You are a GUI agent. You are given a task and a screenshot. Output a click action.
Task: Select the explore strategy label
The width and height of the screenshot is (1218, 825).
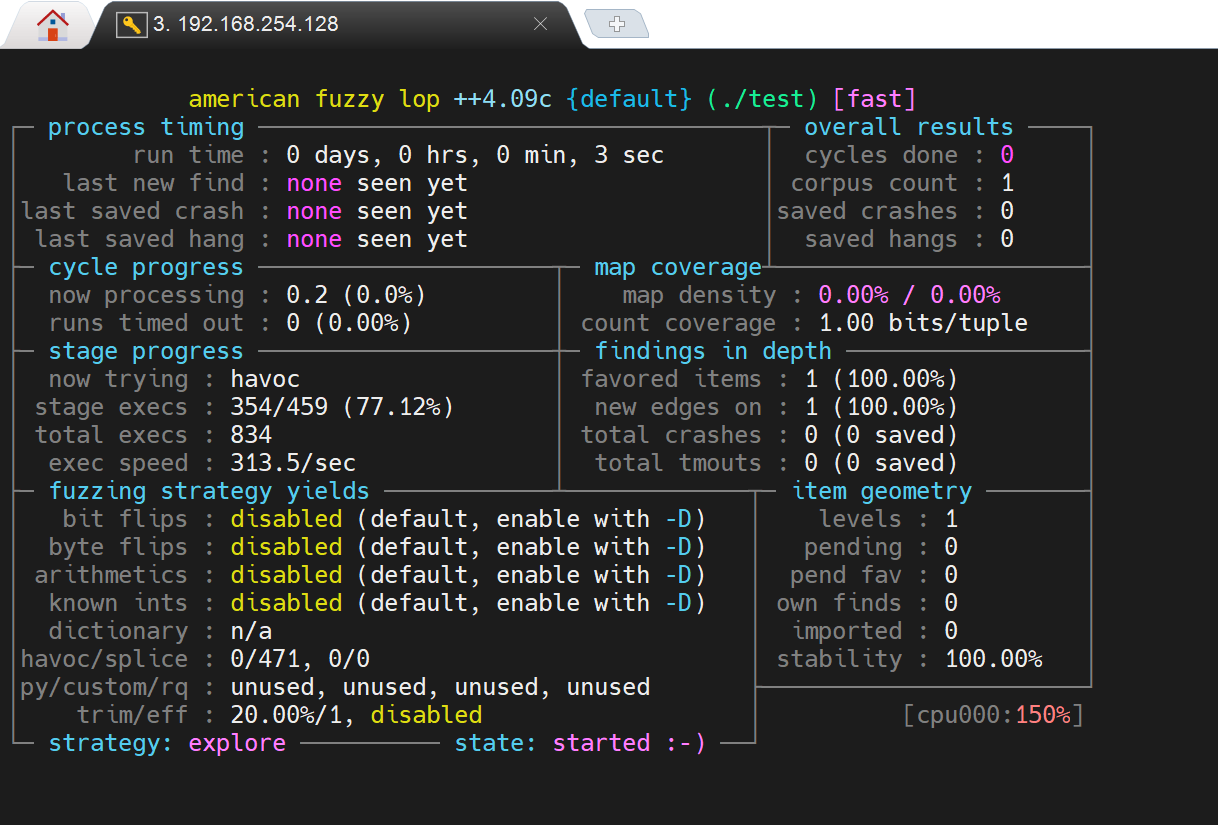click(x=237, y=743)
